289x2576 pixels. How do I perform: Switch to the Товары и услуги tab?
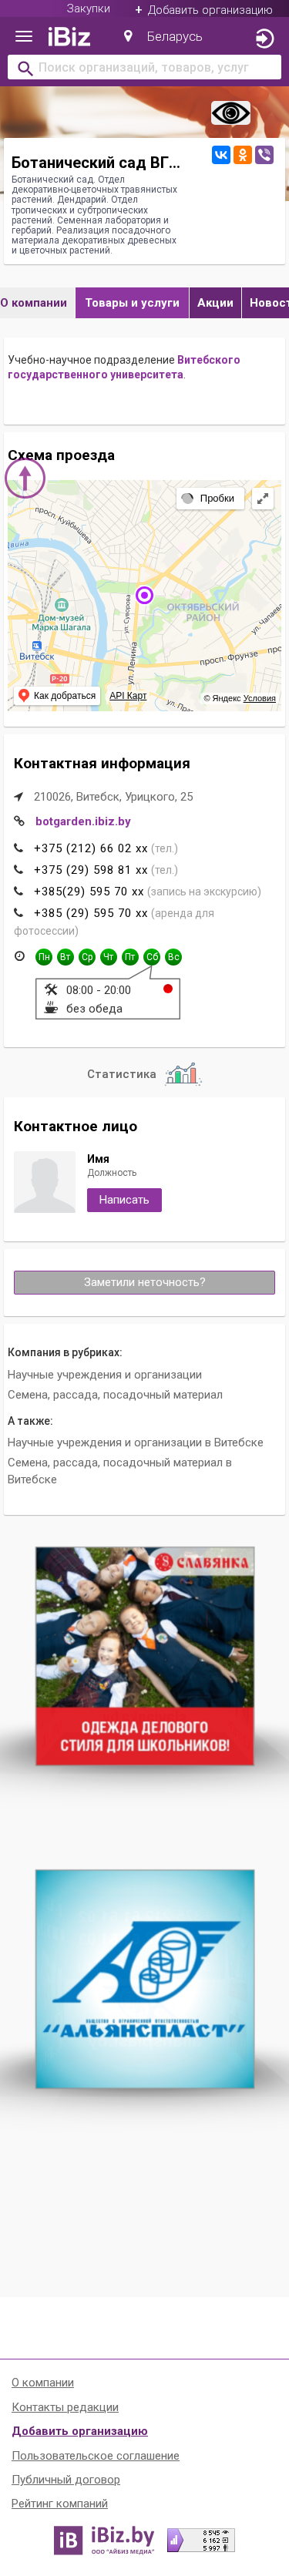(x=132, y=303)
